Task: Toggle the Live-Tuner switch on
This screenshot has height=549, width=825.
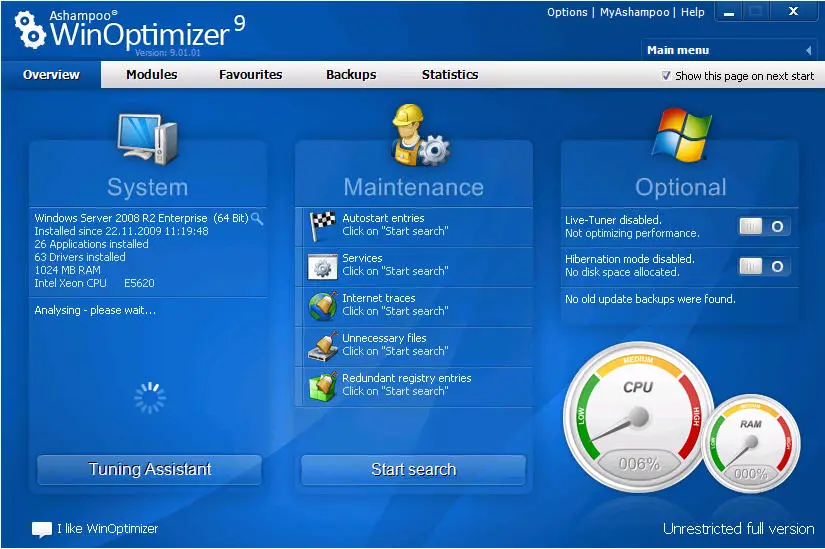Action: (764, 226)
